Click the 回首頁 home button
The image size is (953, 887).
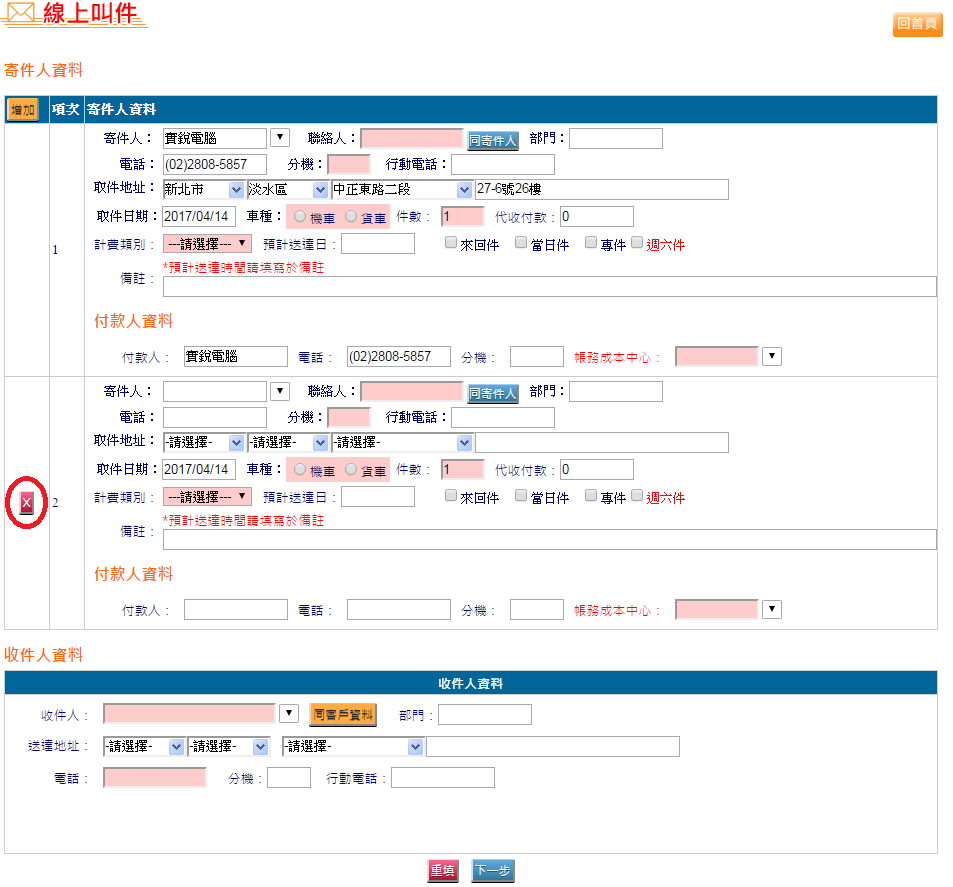point(917,24)
